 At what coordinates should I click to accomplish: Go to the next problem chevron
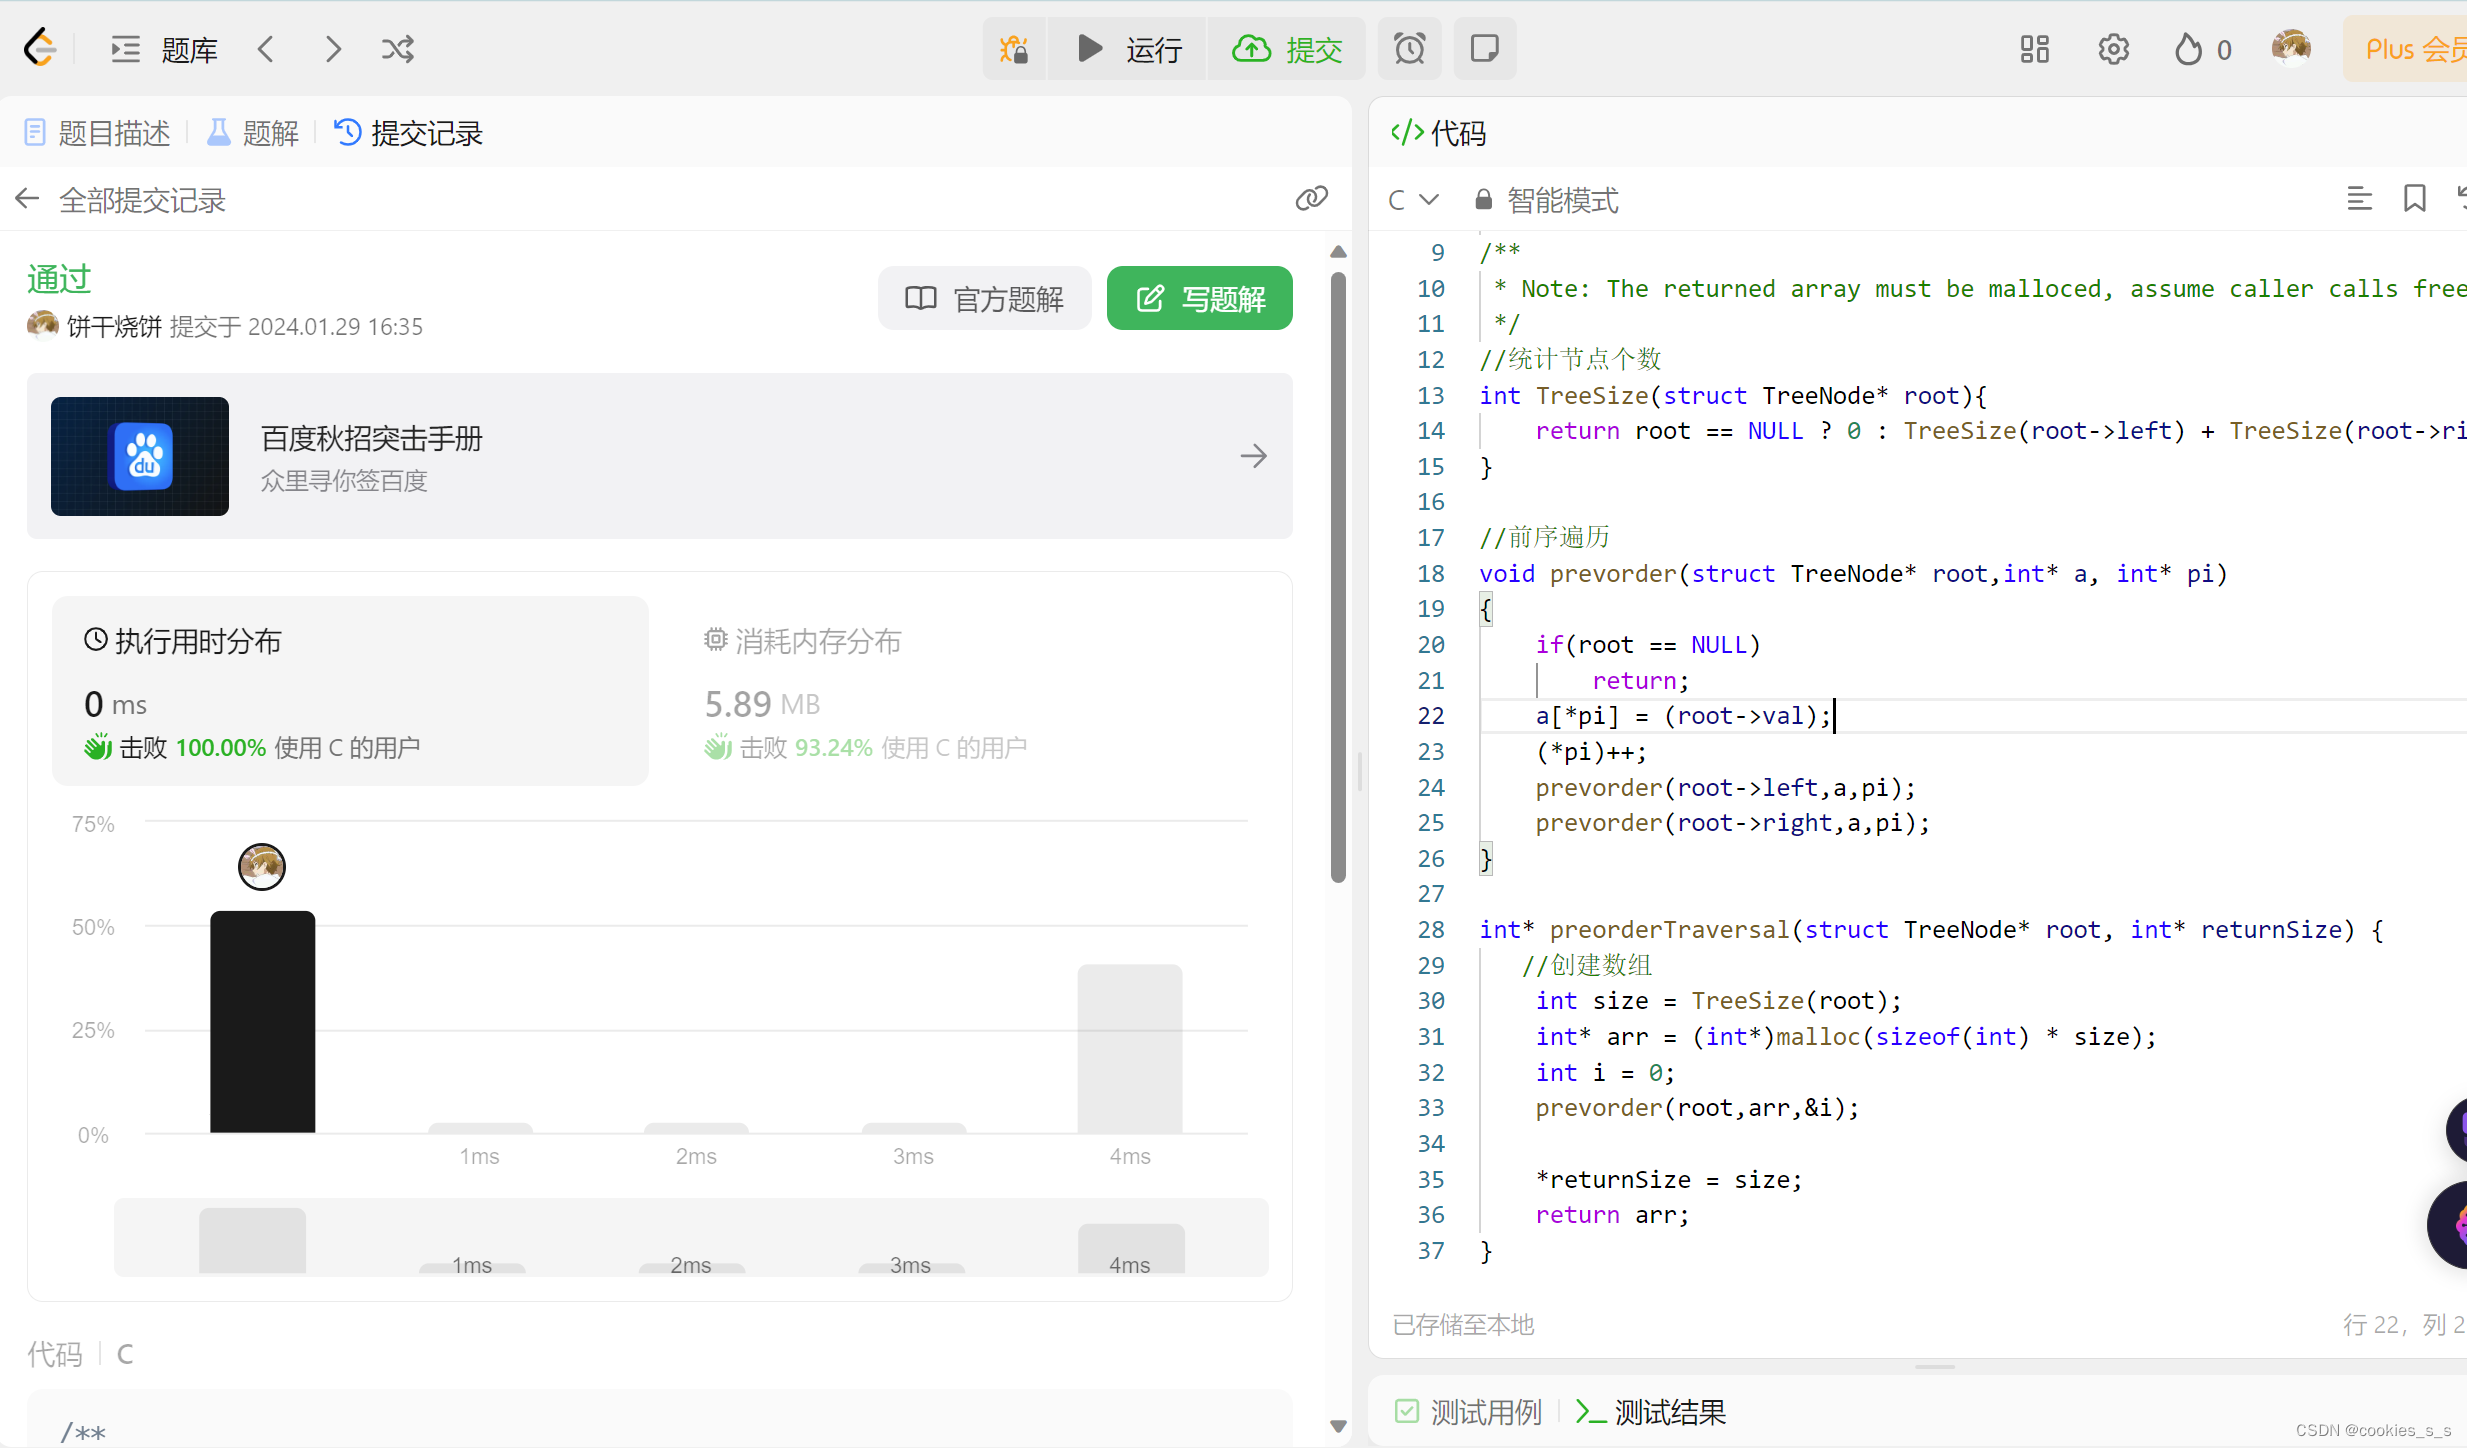333,49
